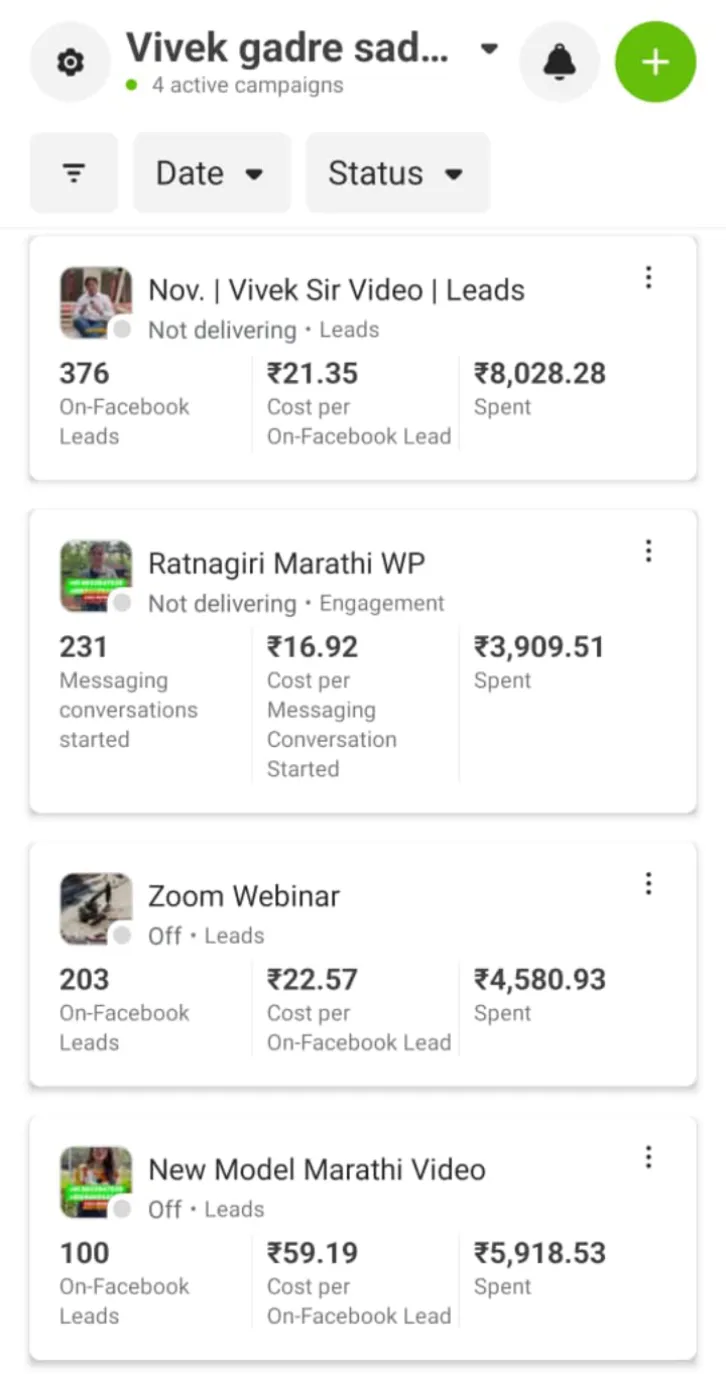The width and height of the screenshot is (726, 1374).
Task: Open the filter lines icon button
Action: [x=74, y=173]
